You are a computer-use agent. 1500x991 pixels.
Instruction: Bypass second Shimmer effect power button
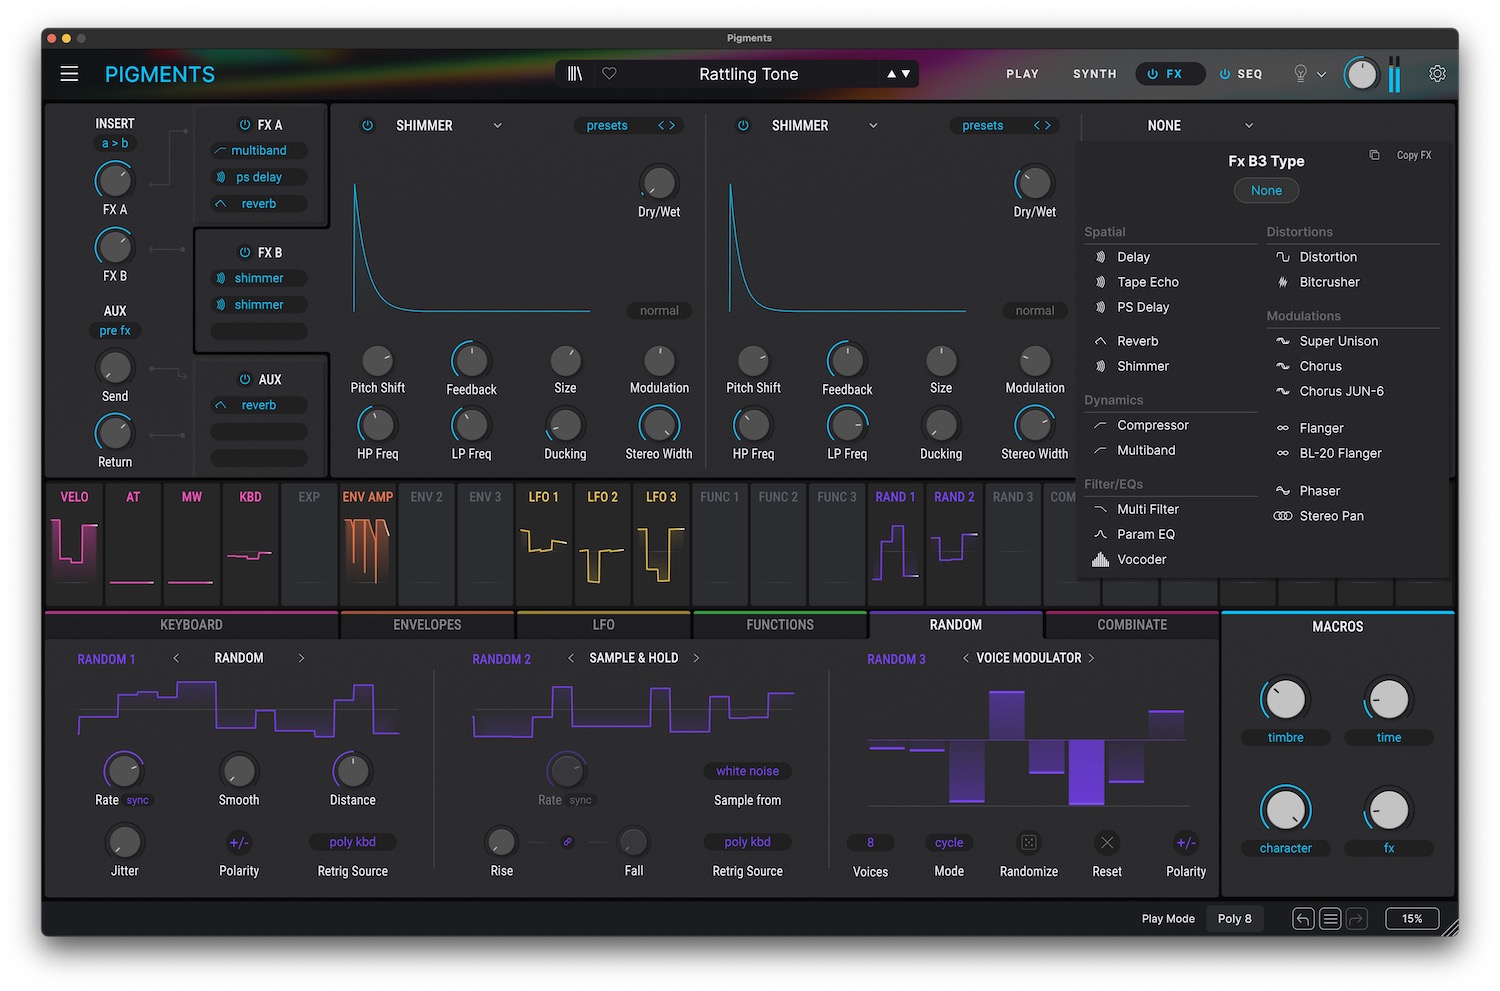743,125
